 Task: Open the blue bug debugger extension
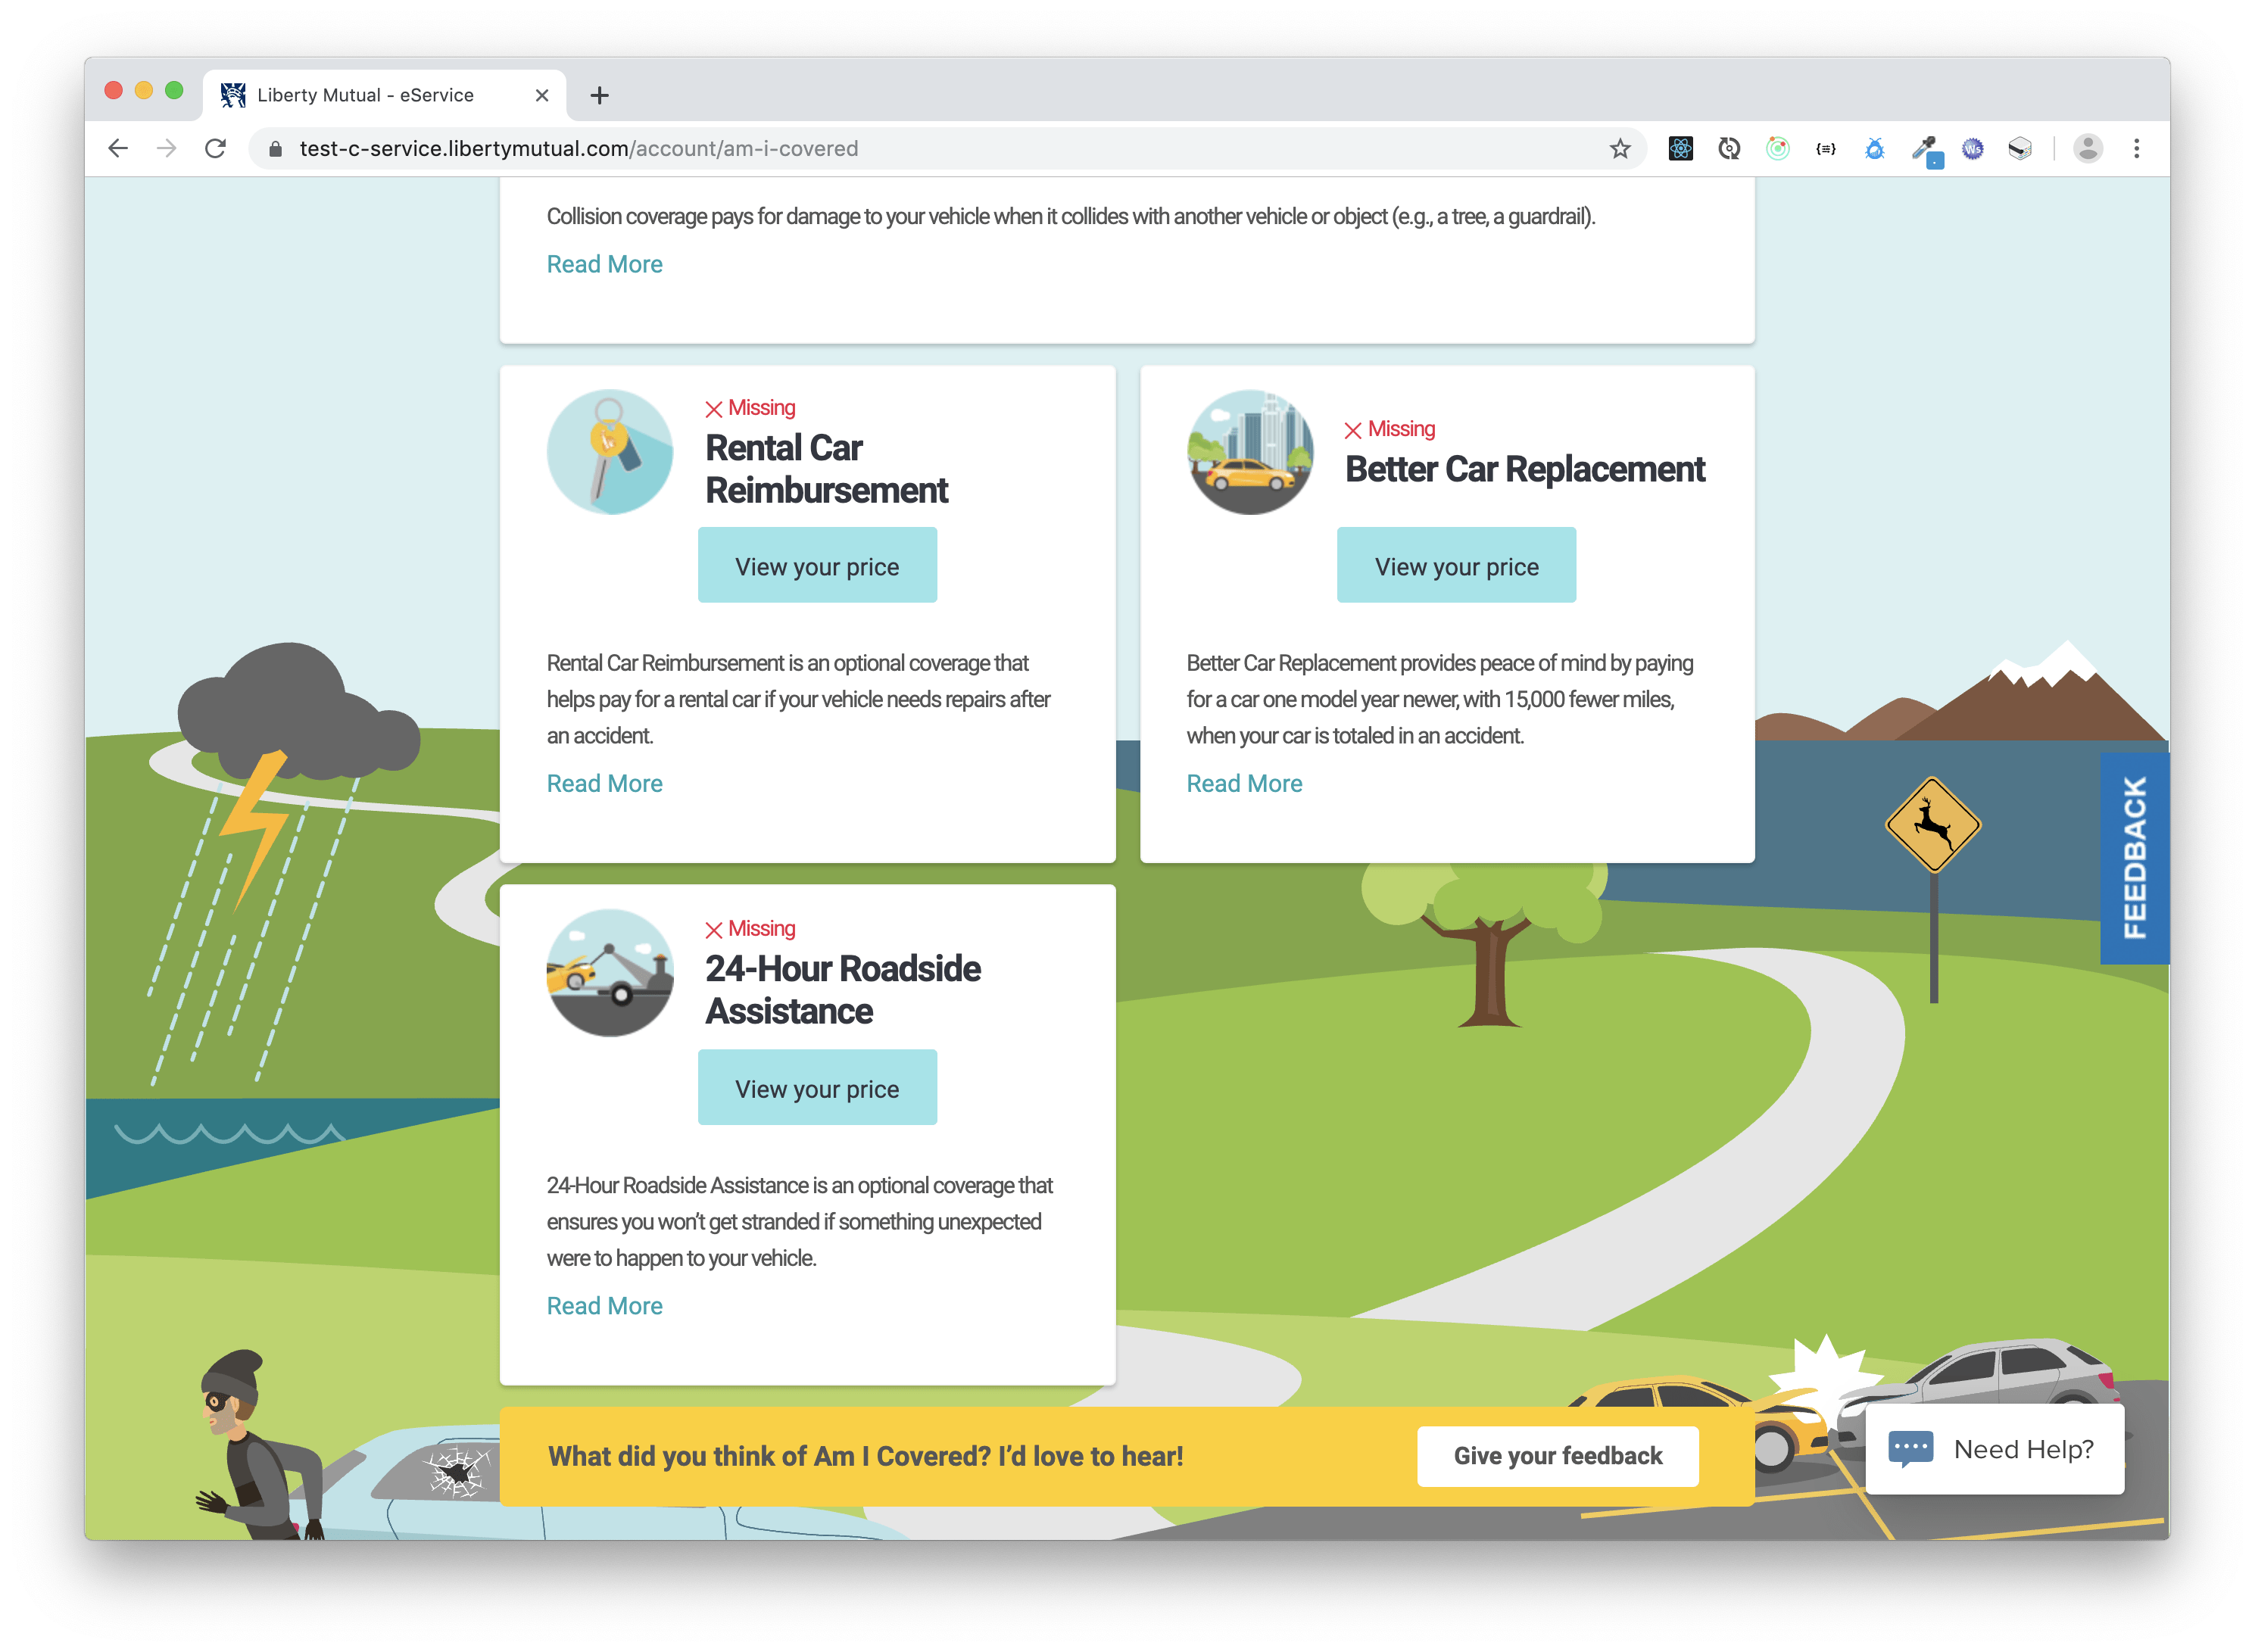(1876, 148)
